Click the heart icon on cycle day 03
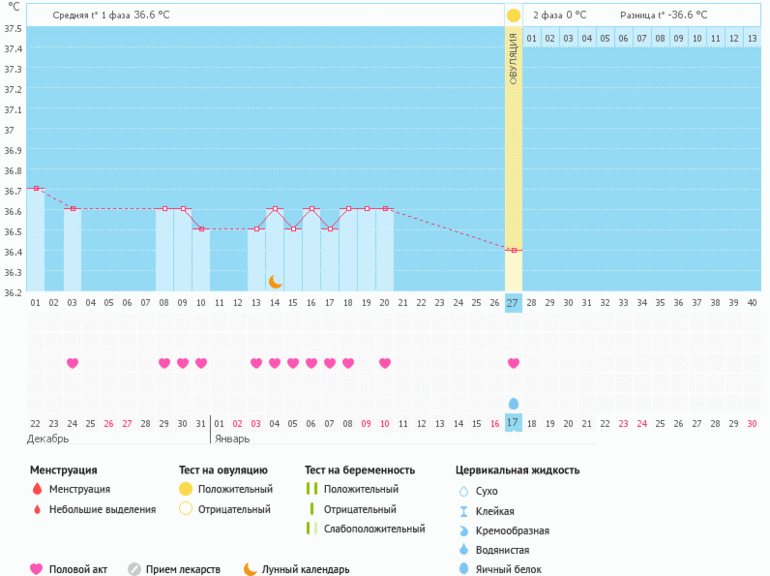Image resolution: width=770 pixels, height=576 pixels. click(72, 363)
